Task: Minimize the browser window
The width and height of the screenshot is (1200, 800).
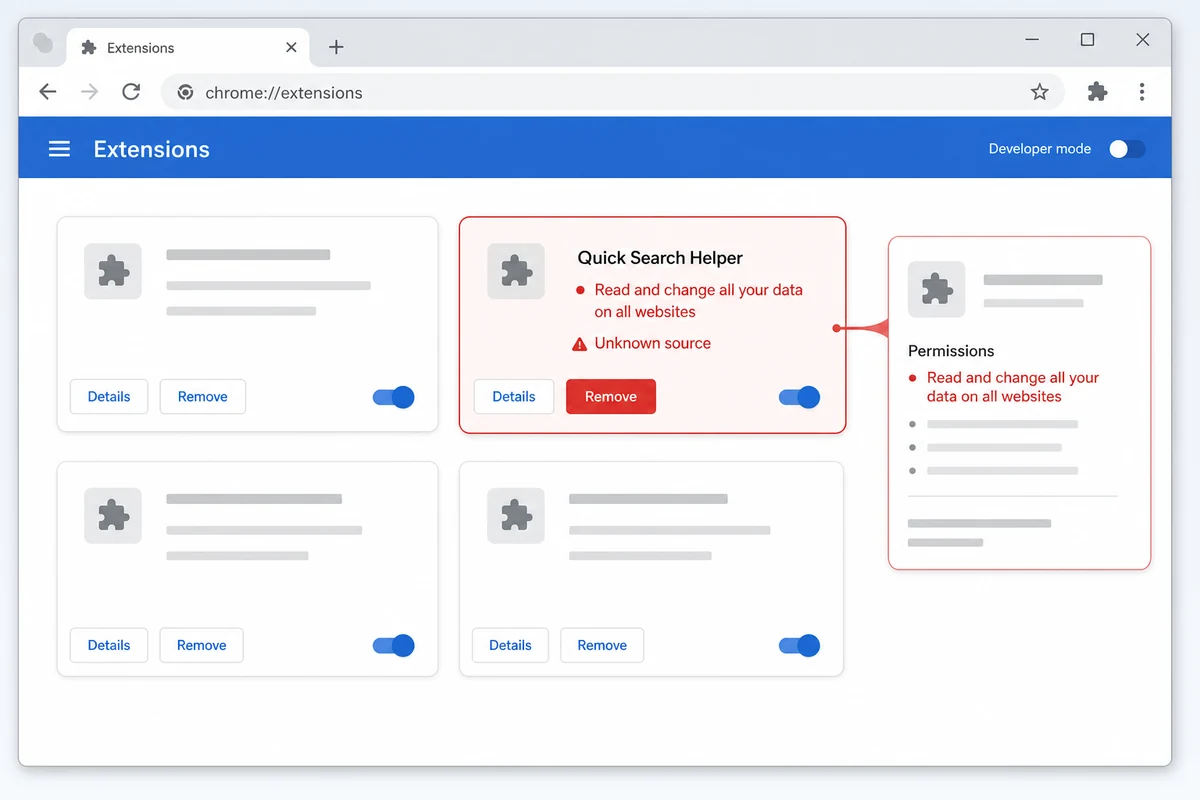Action: (1032, 40)
